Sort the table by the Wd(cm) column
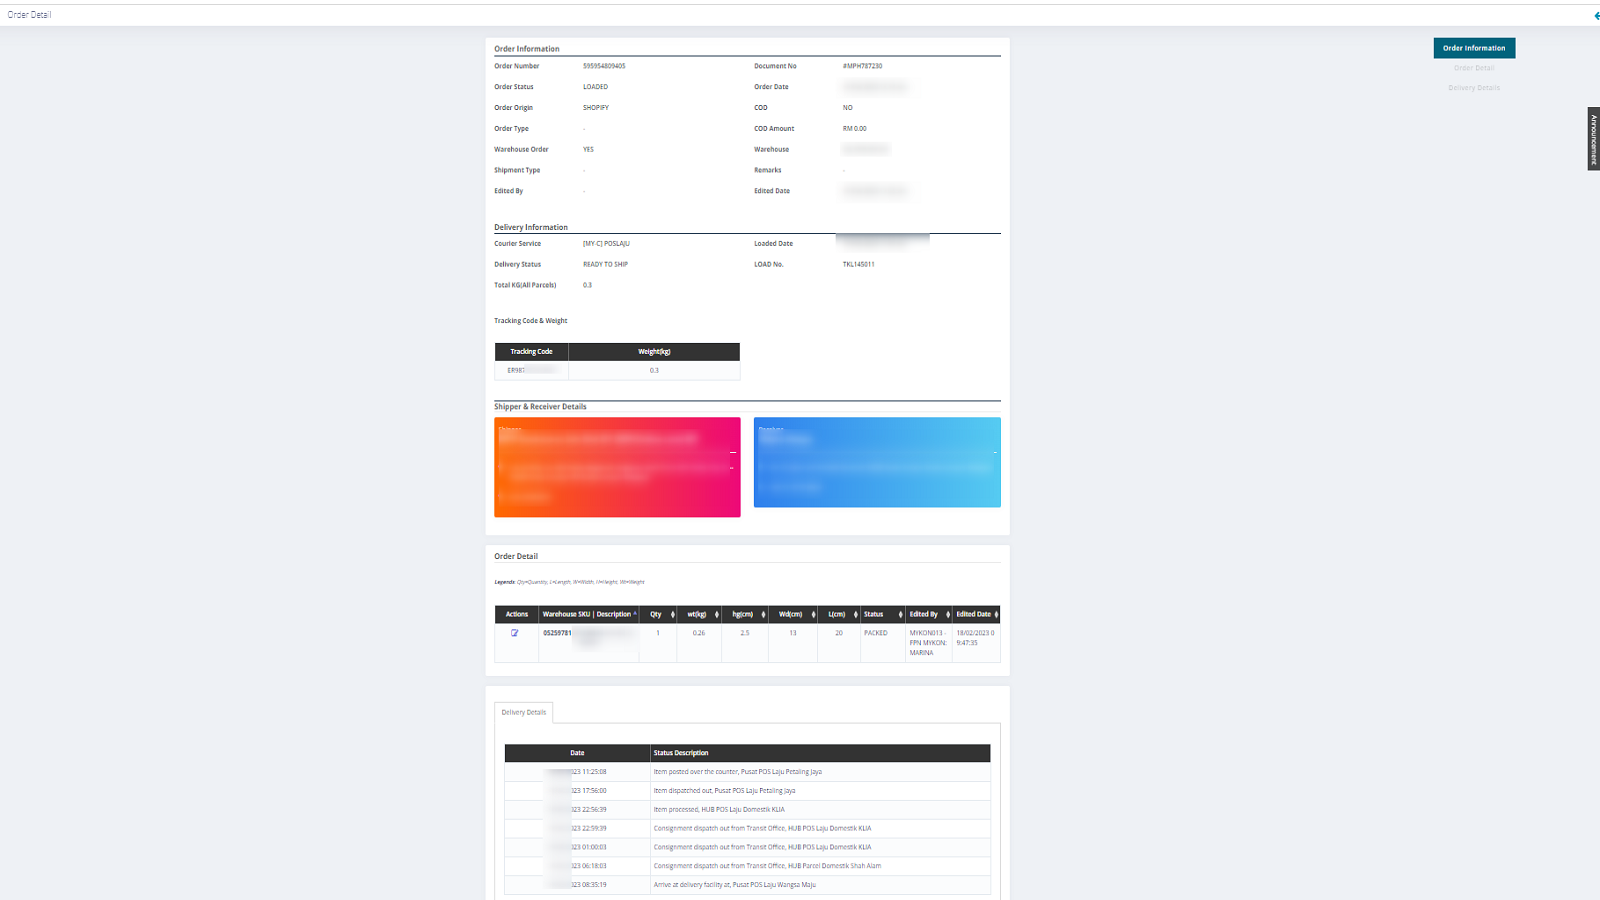This screenshot has width=1600, height=900. 792,614
